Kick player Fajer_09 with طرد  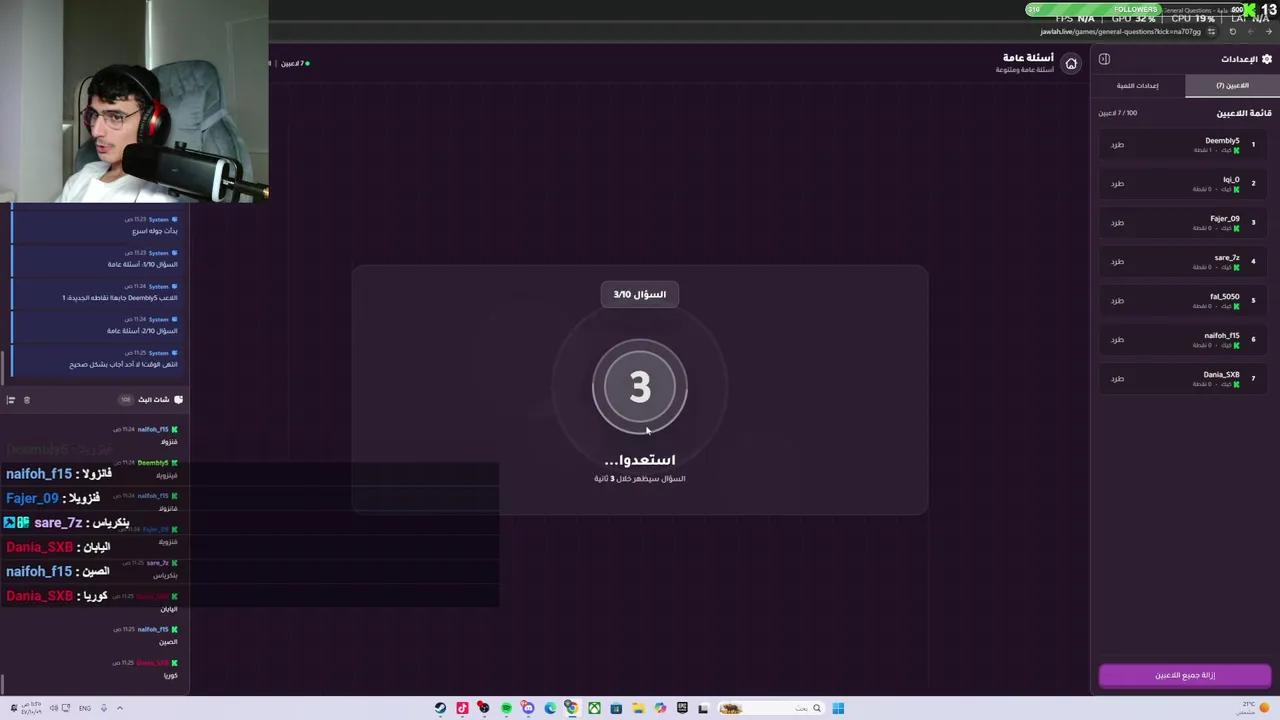click(1117, 223)
